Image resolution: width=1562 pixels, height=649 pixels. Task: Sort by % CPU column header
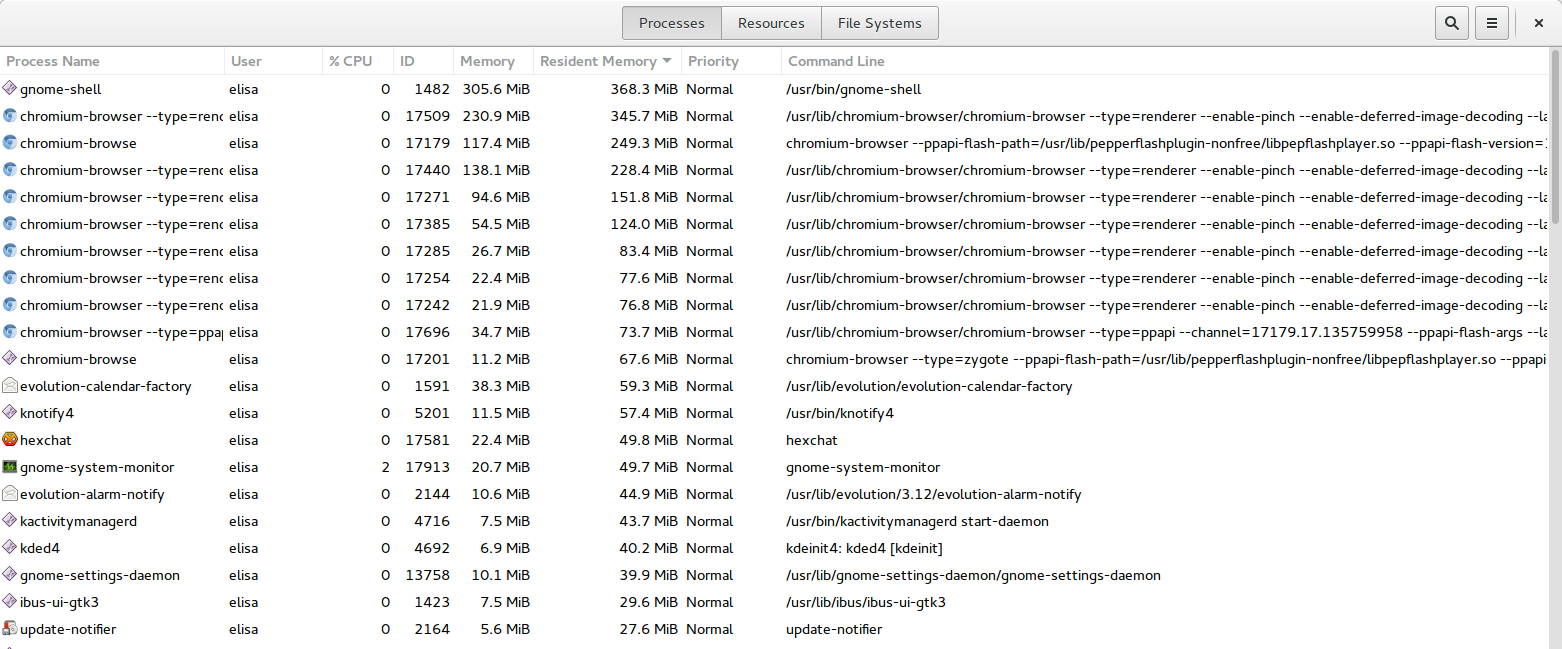click(358, 61)
